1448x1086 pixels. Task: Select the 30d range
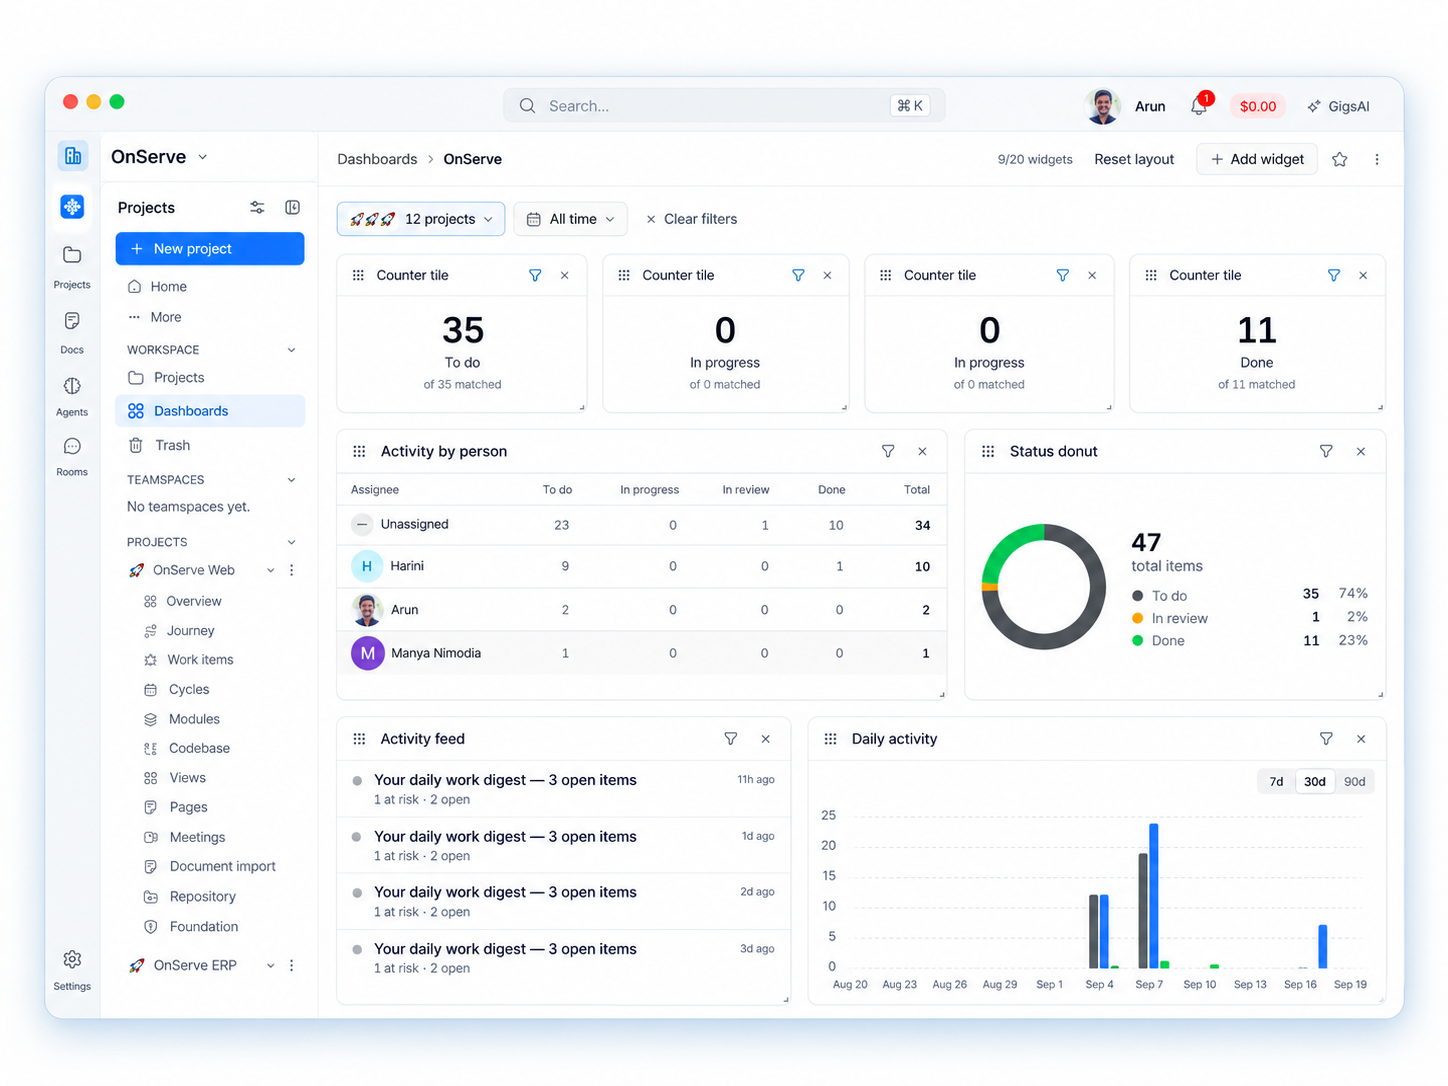tap(1315, 782)
